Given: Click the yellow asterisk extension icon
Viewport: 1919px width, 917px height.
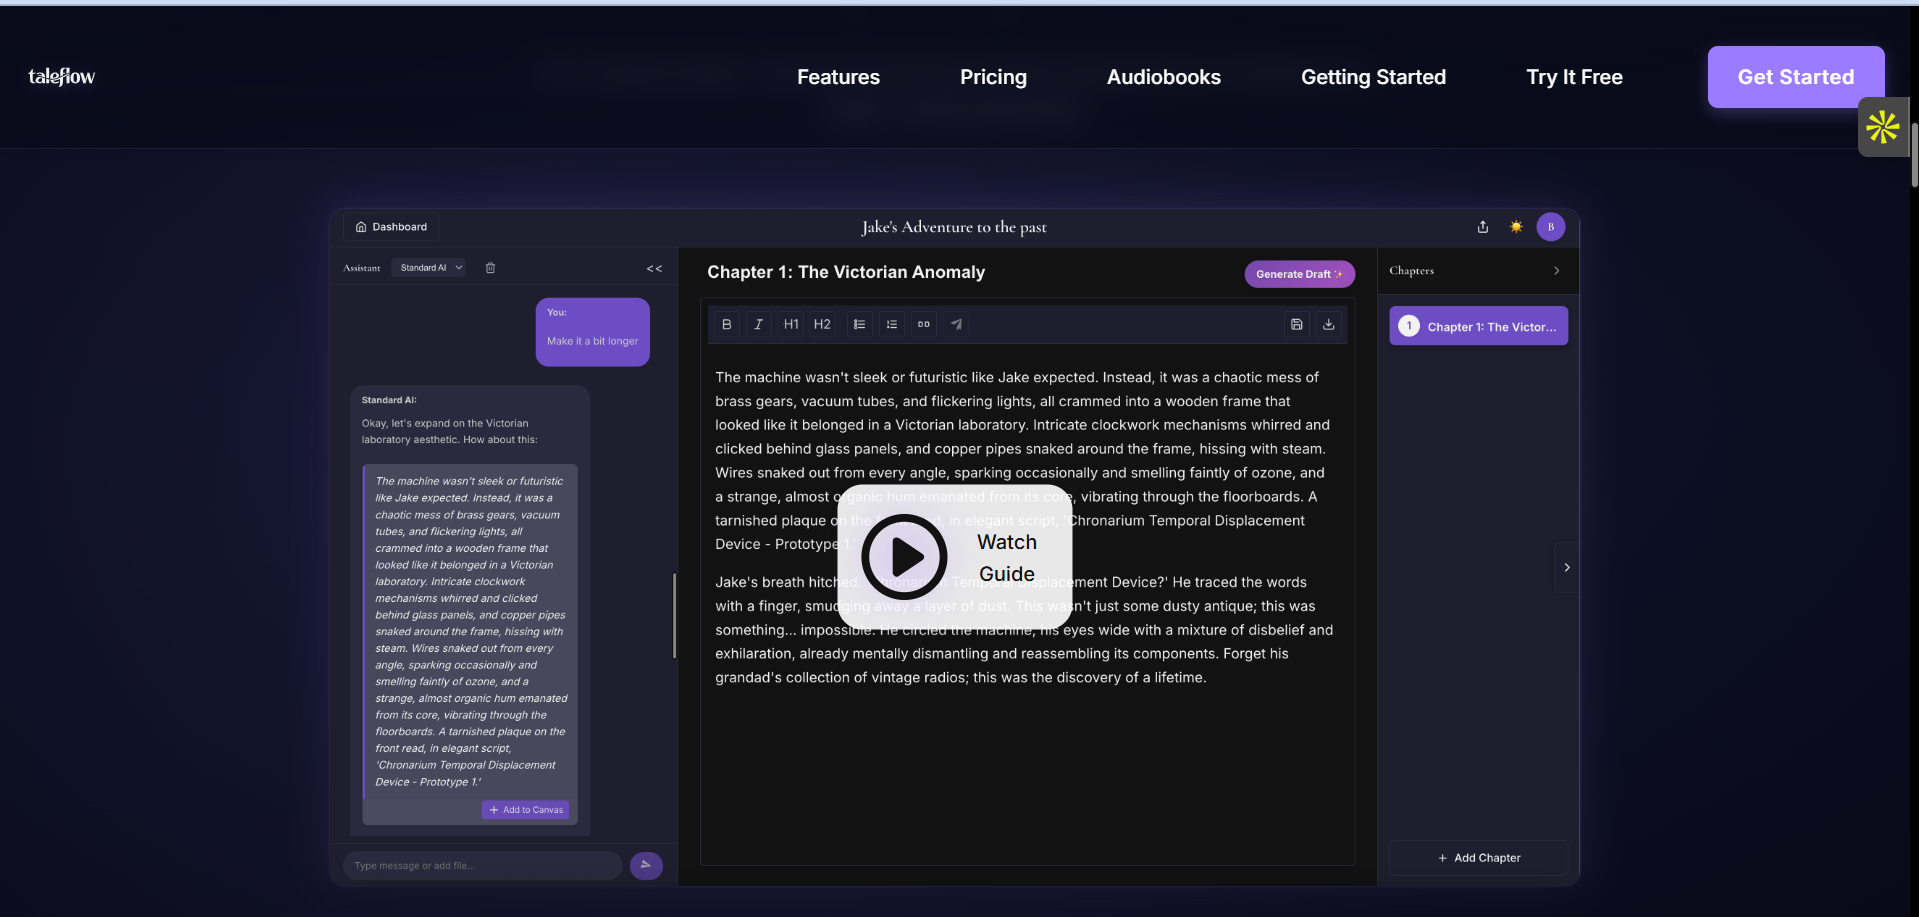Looking at the screenshot, I should pyautogui.click(x=1883, y=127).
